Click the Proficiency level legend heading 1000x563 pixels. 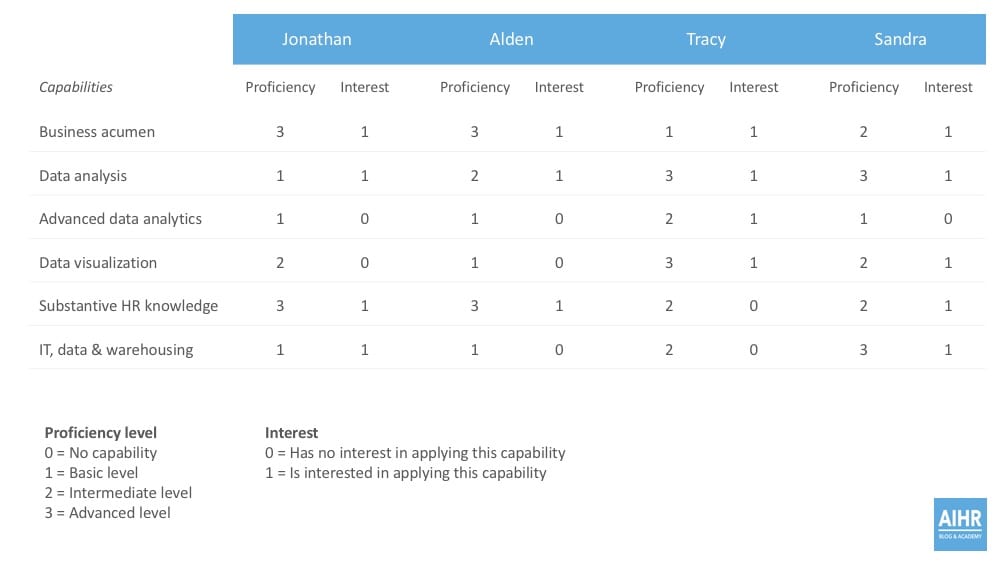(x=101, y=433)
